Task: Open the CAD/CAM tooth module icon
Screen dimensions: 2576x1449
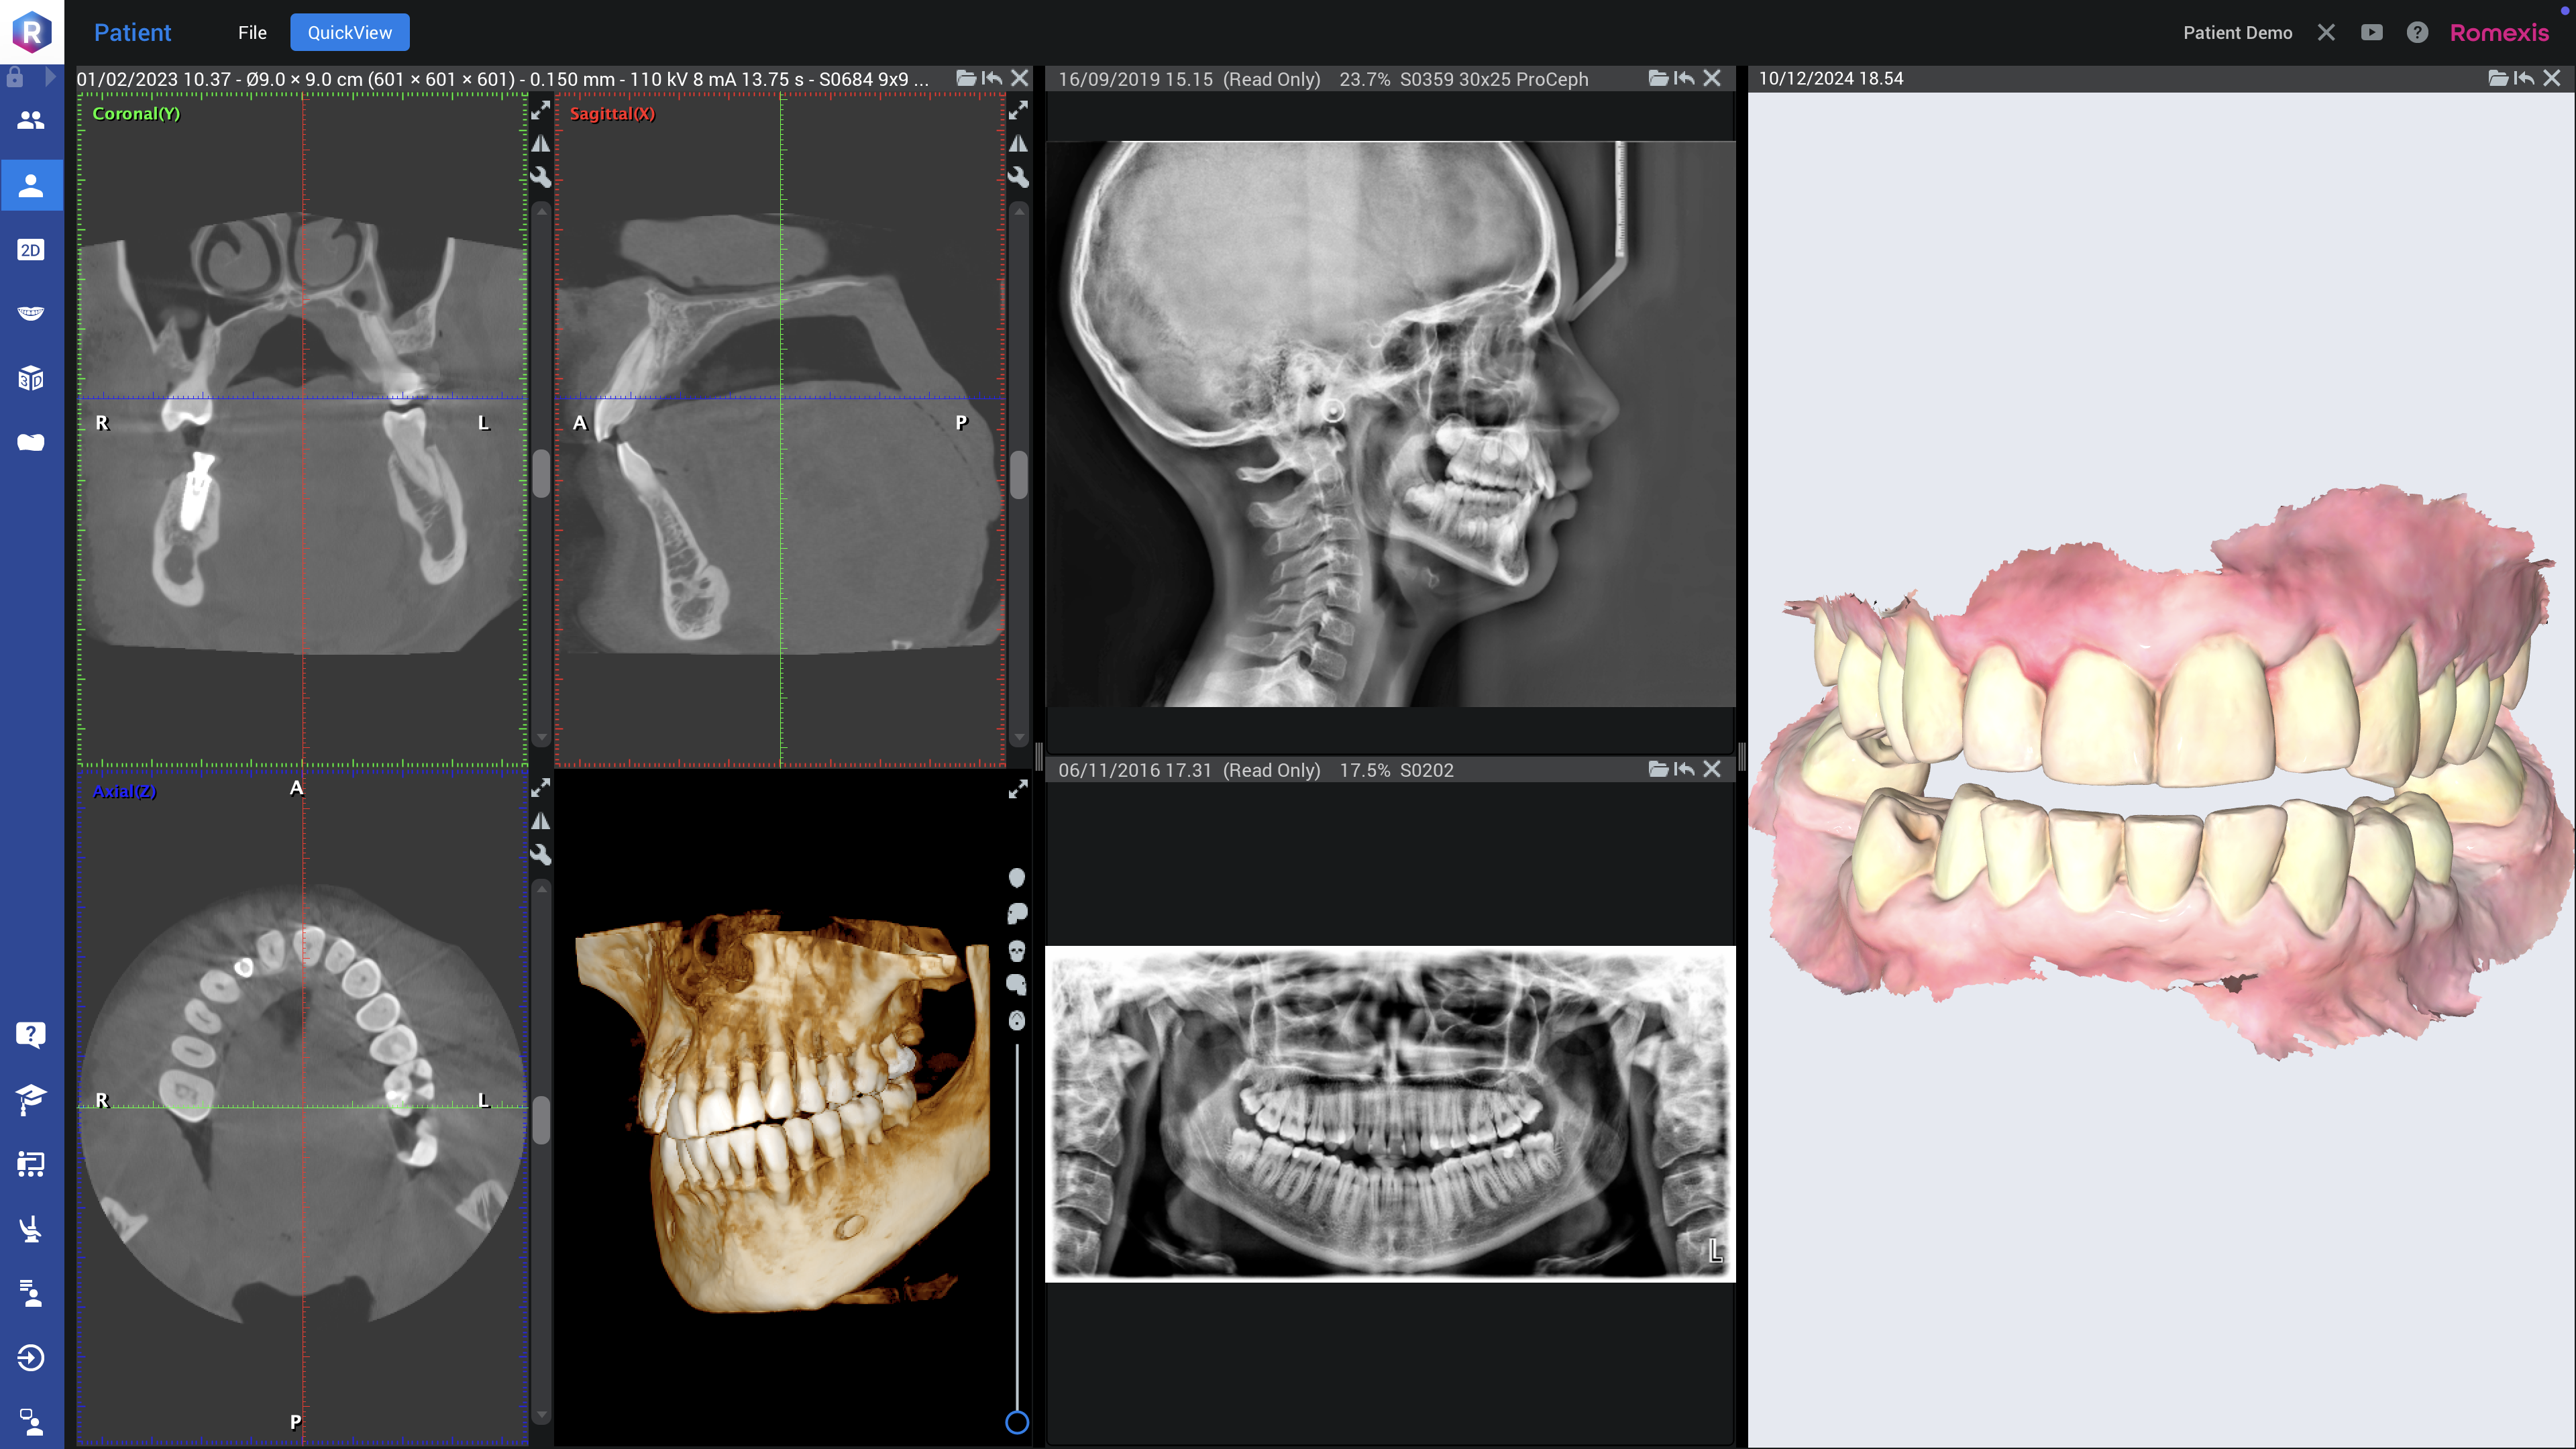Action: [x=31, y=442]
